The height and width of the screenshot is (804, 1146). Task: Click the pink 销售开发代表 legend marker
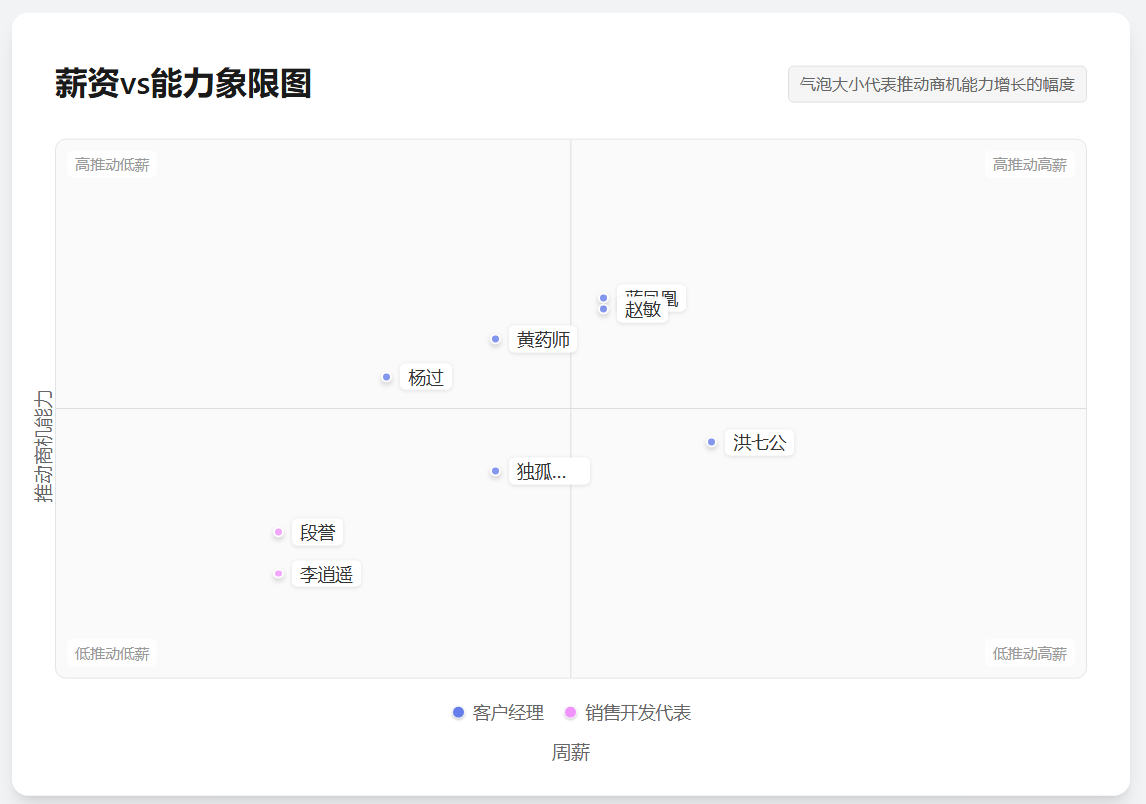[x=571, y=713]
